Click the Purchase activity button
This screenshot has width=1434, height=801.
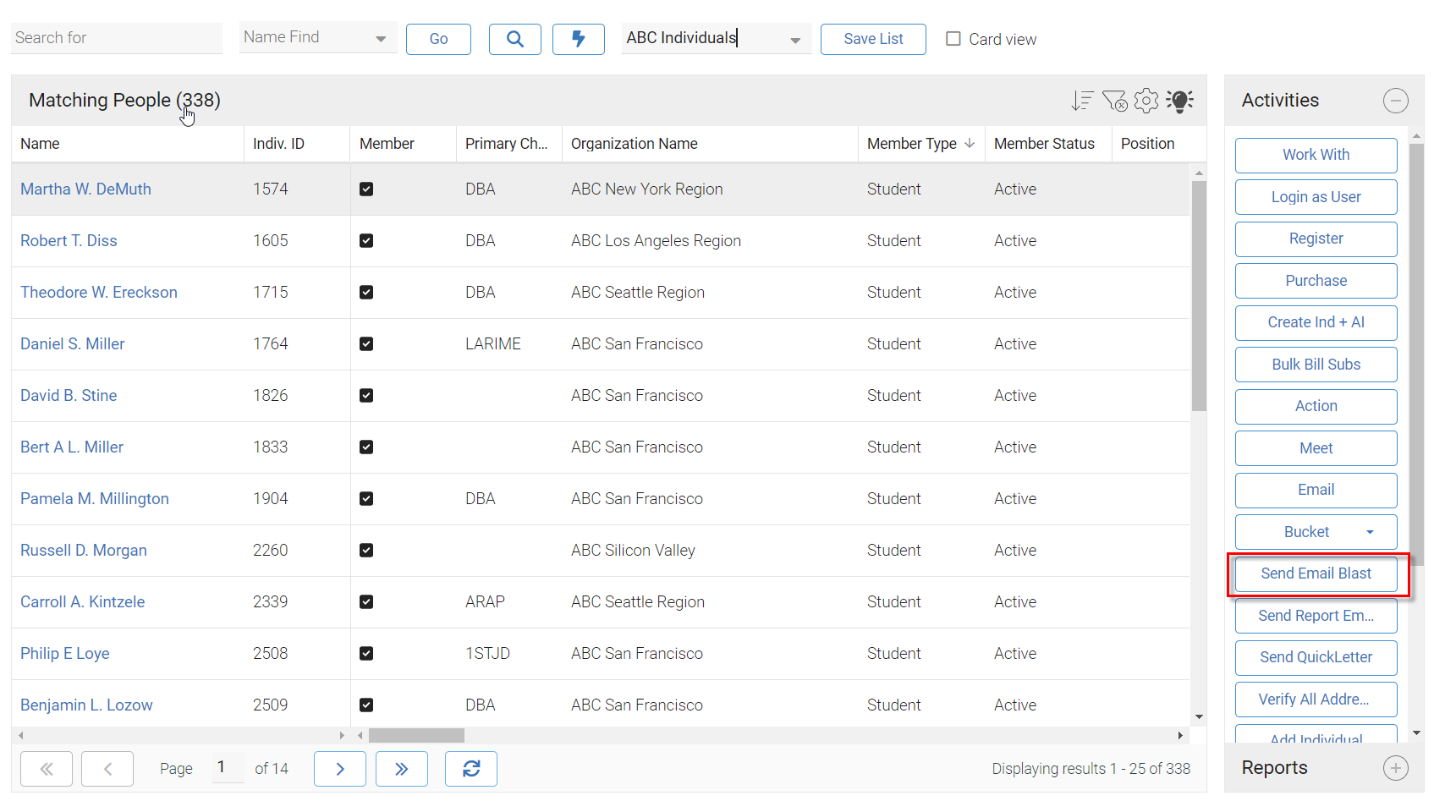[x=1316, y=281]
